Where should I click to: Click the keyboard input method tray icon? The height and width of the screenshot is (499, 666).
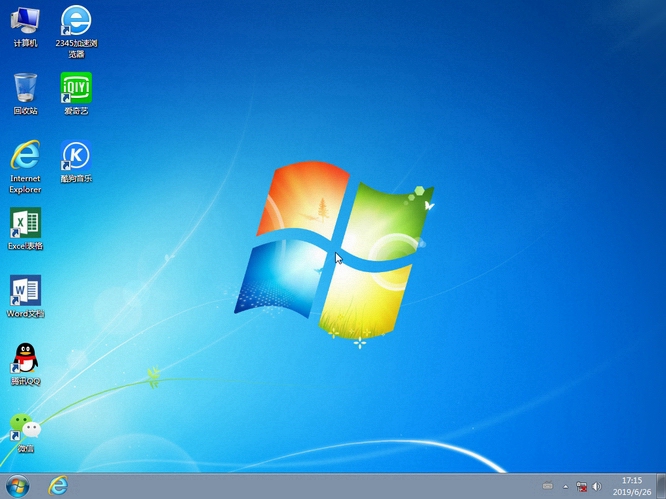[548, 486]
